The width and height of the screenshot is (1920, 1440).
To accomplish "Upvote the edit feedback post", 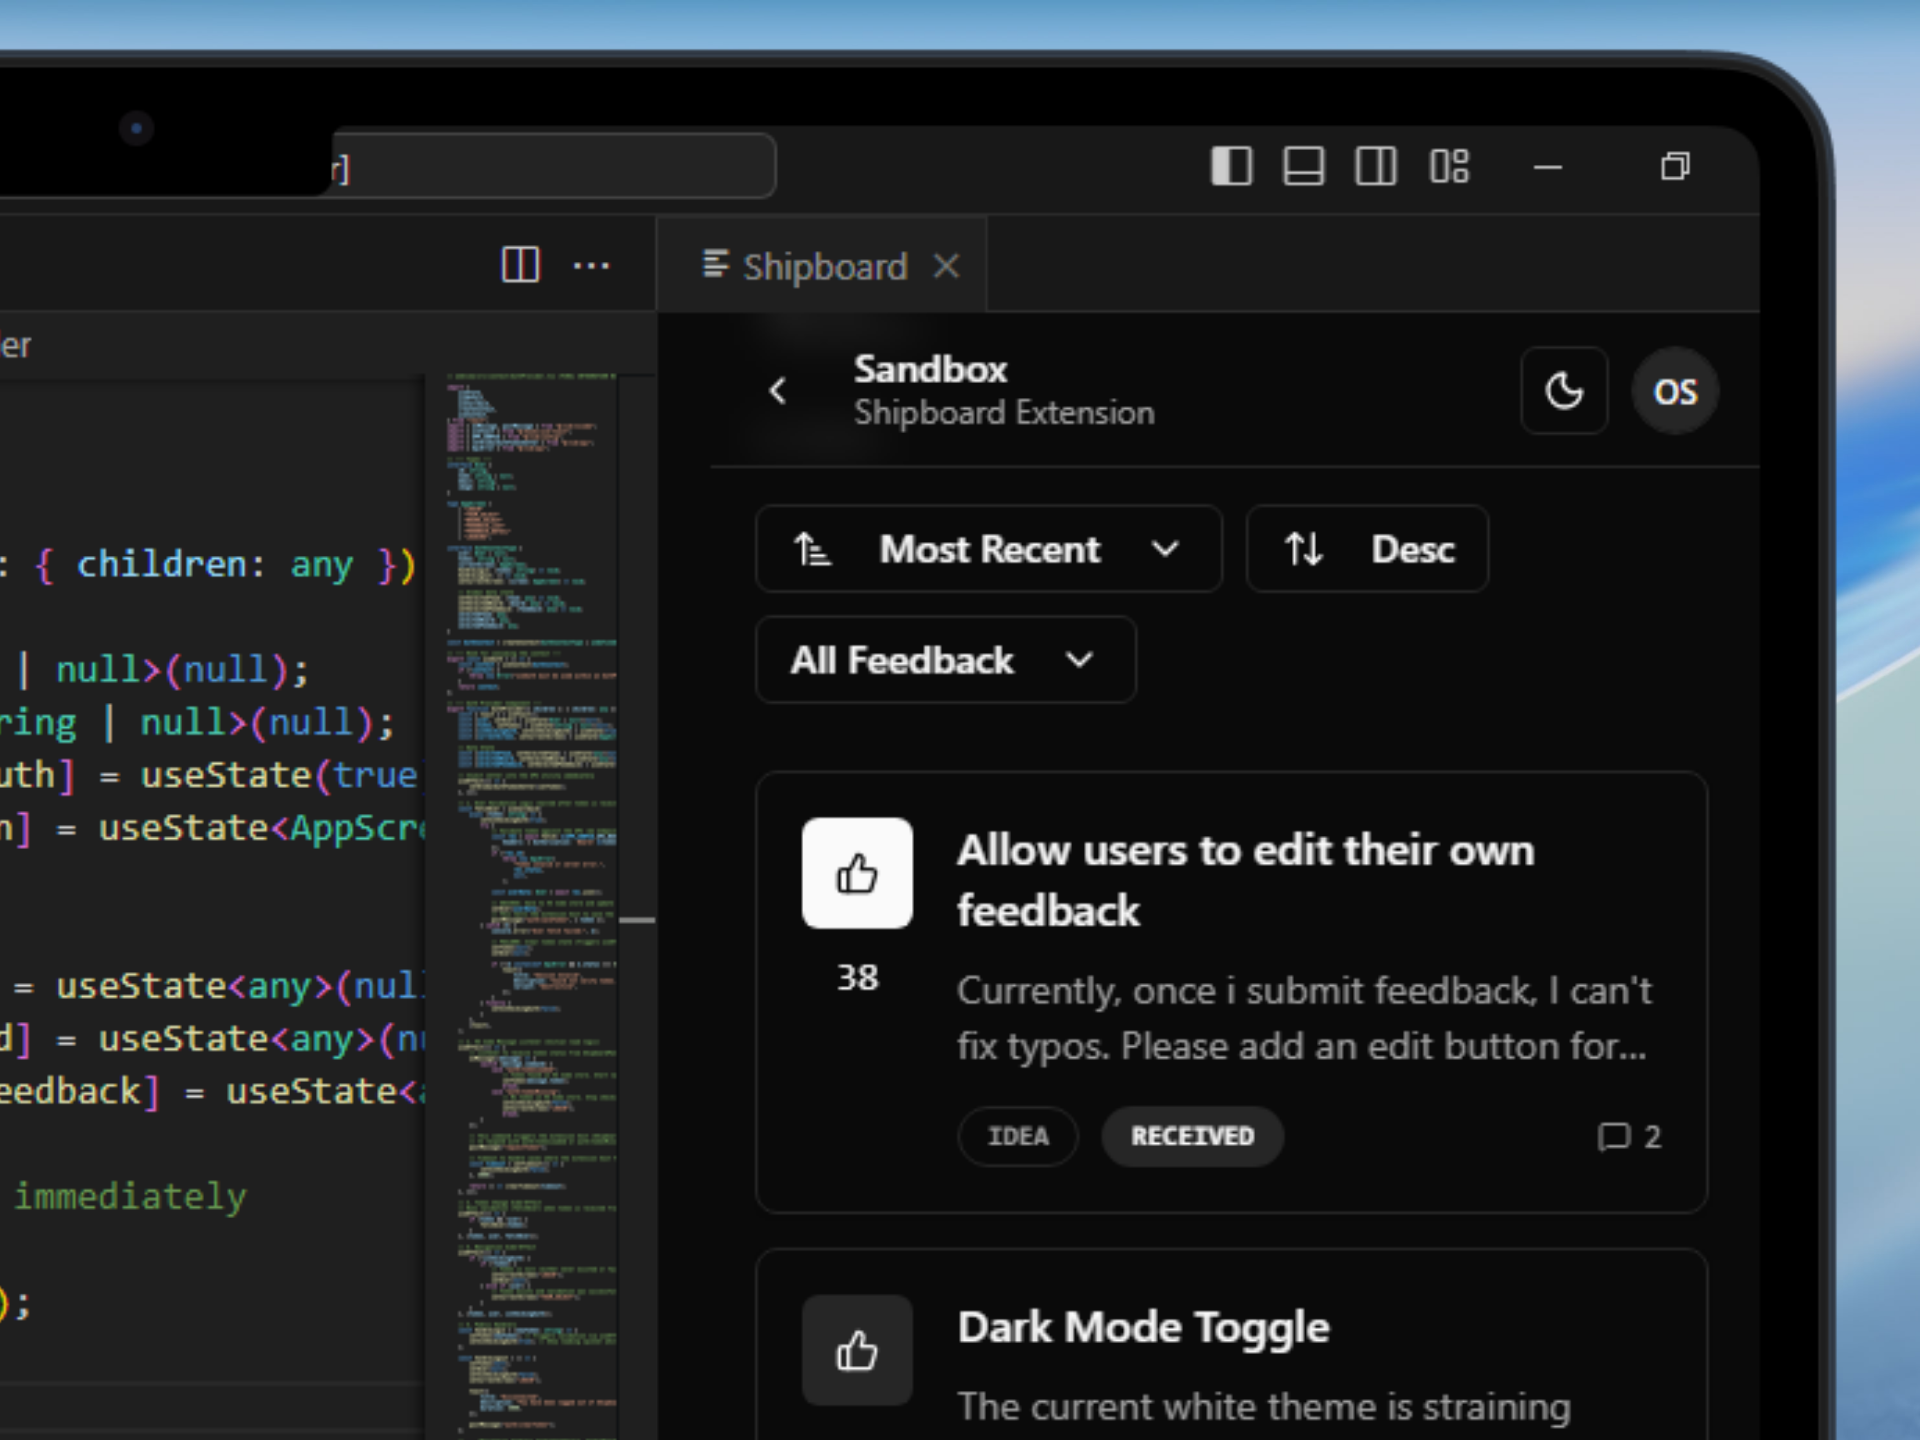I will click(857, 873).
